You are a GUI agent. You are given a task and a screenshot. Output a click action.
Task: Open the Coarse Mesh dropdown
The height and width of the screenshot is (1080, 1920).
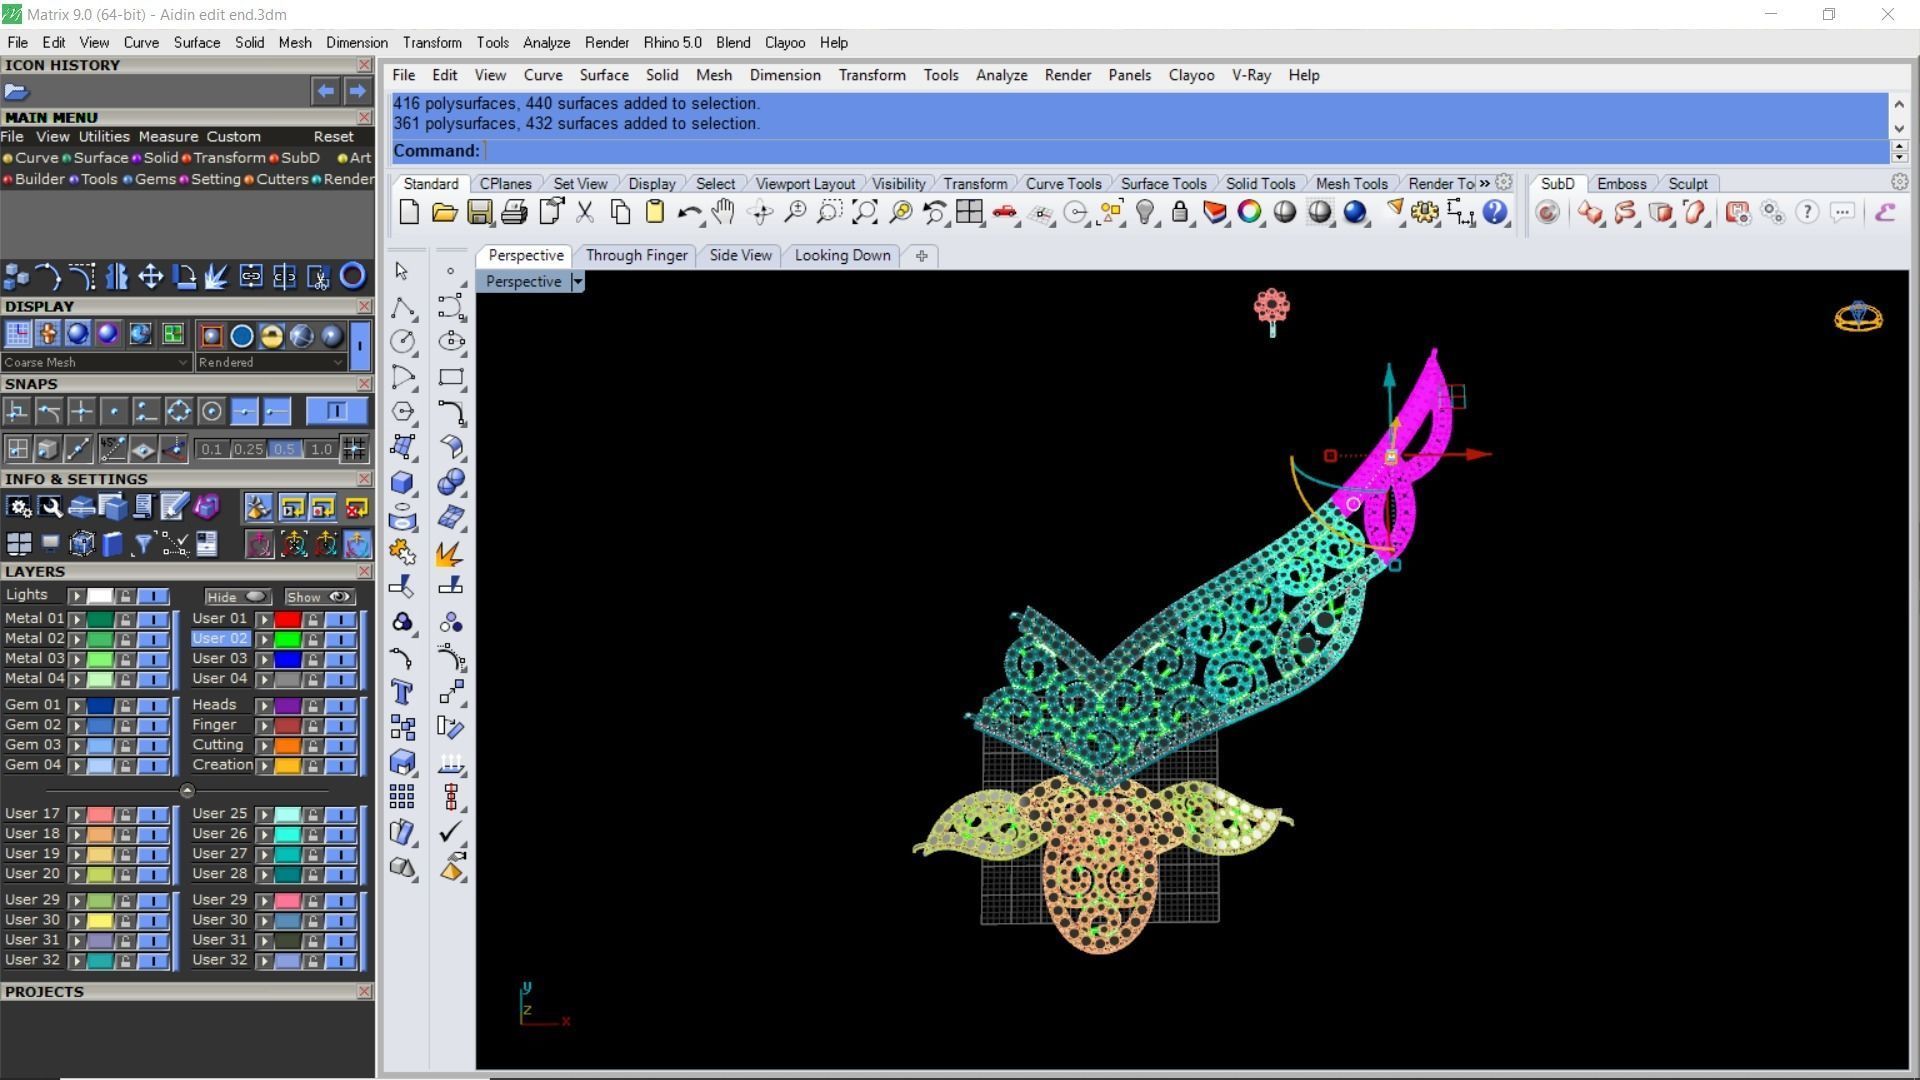coord(182,363)
